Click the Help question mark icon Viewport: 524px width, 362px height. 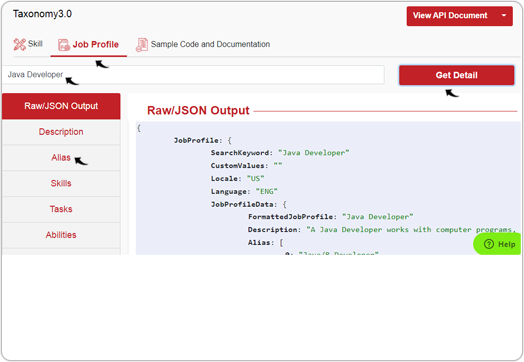tap(489, 244)
